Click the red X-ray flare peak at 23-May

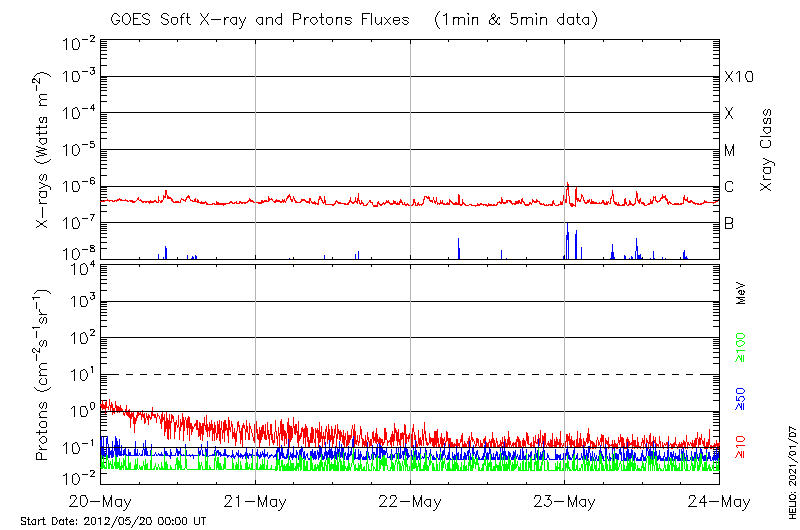(x=568, y=185)
